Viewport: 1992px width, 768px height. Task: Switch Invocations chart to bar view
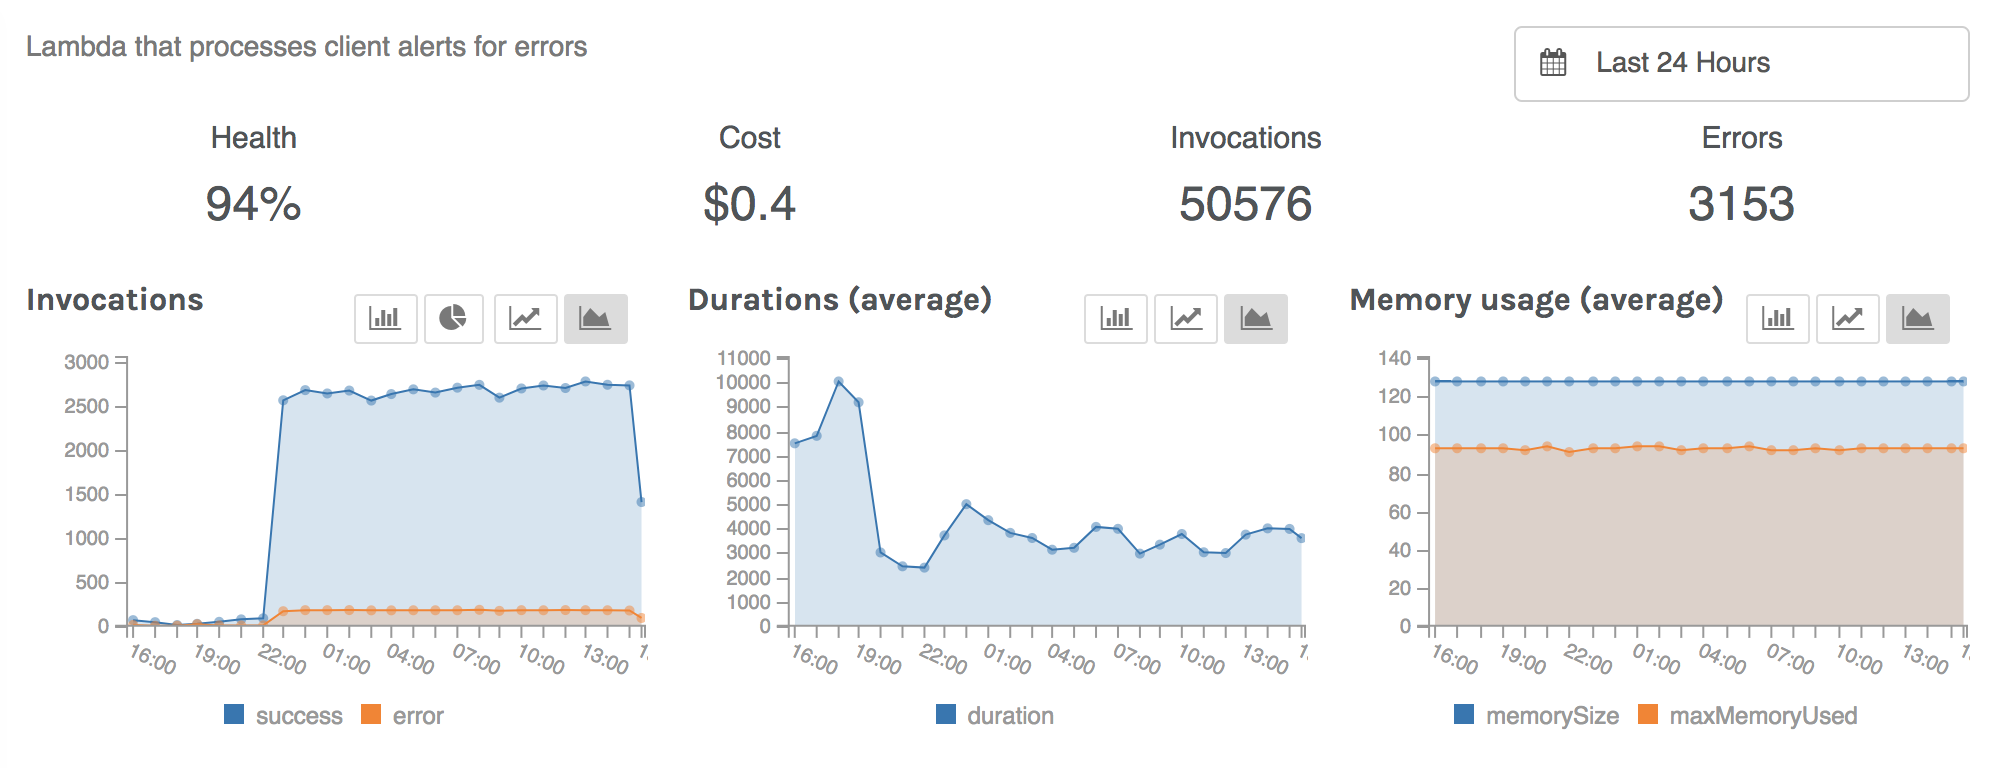point(385,319)
